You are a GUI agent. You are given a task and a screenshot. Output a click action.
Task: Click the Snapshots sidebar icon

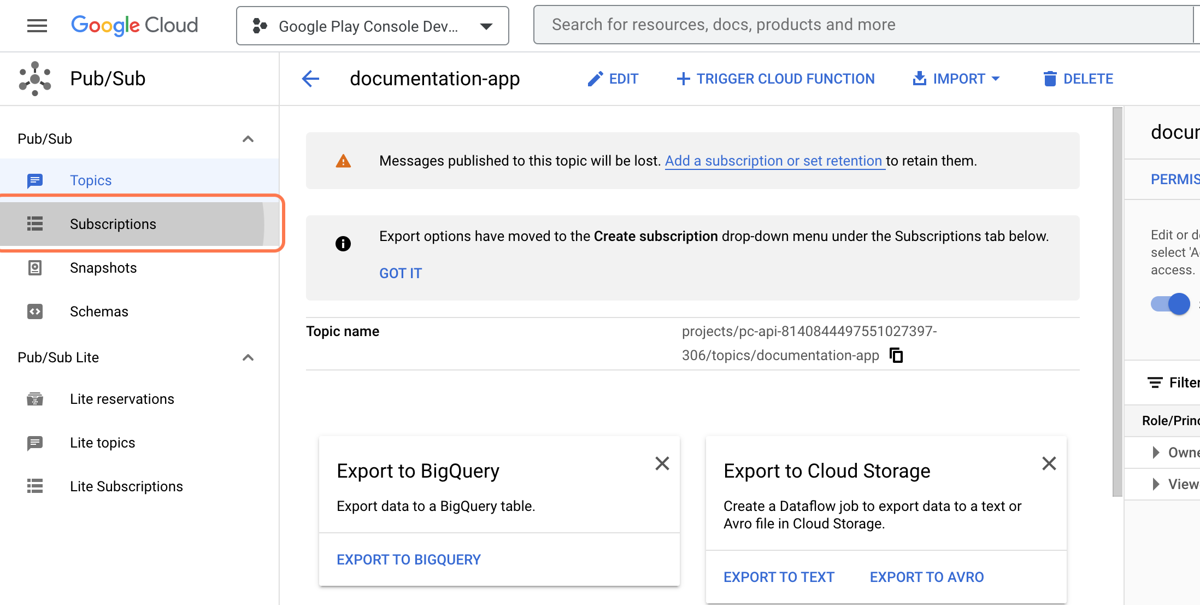(35, 268)
